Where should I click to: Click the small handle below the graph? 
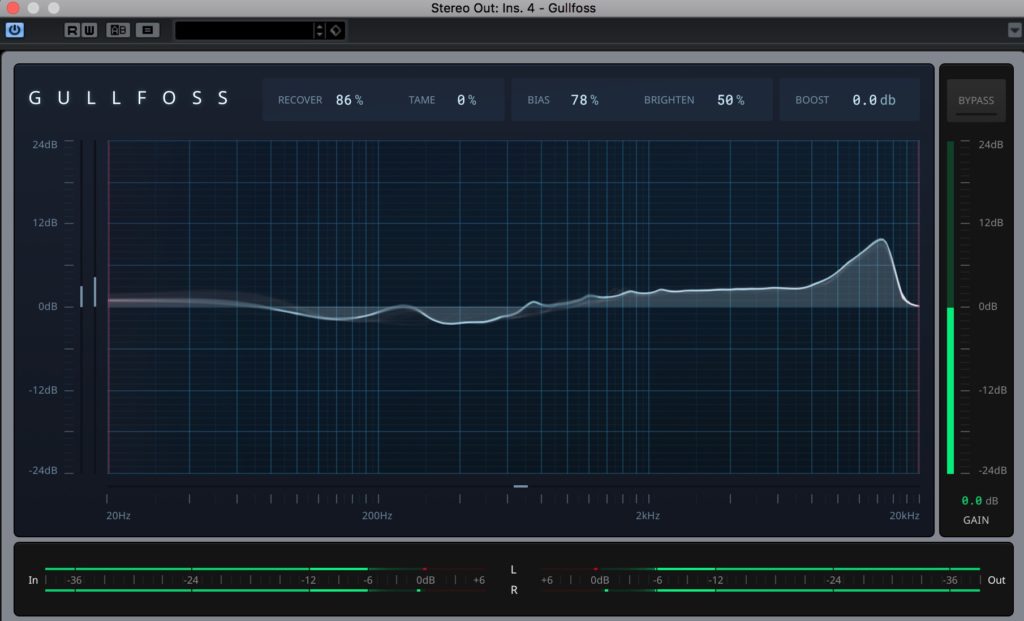(x=520, y=486)
